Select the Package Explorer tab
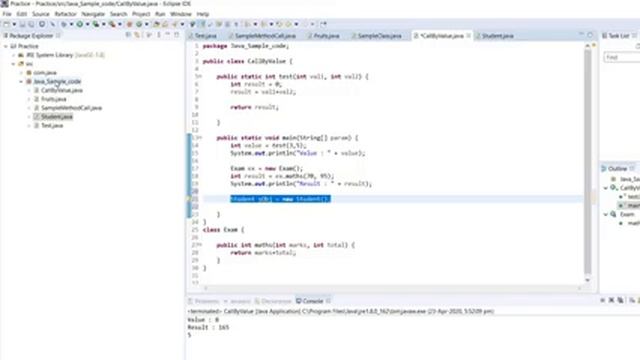This screenshot has width=640, height=360. [31, 36]
